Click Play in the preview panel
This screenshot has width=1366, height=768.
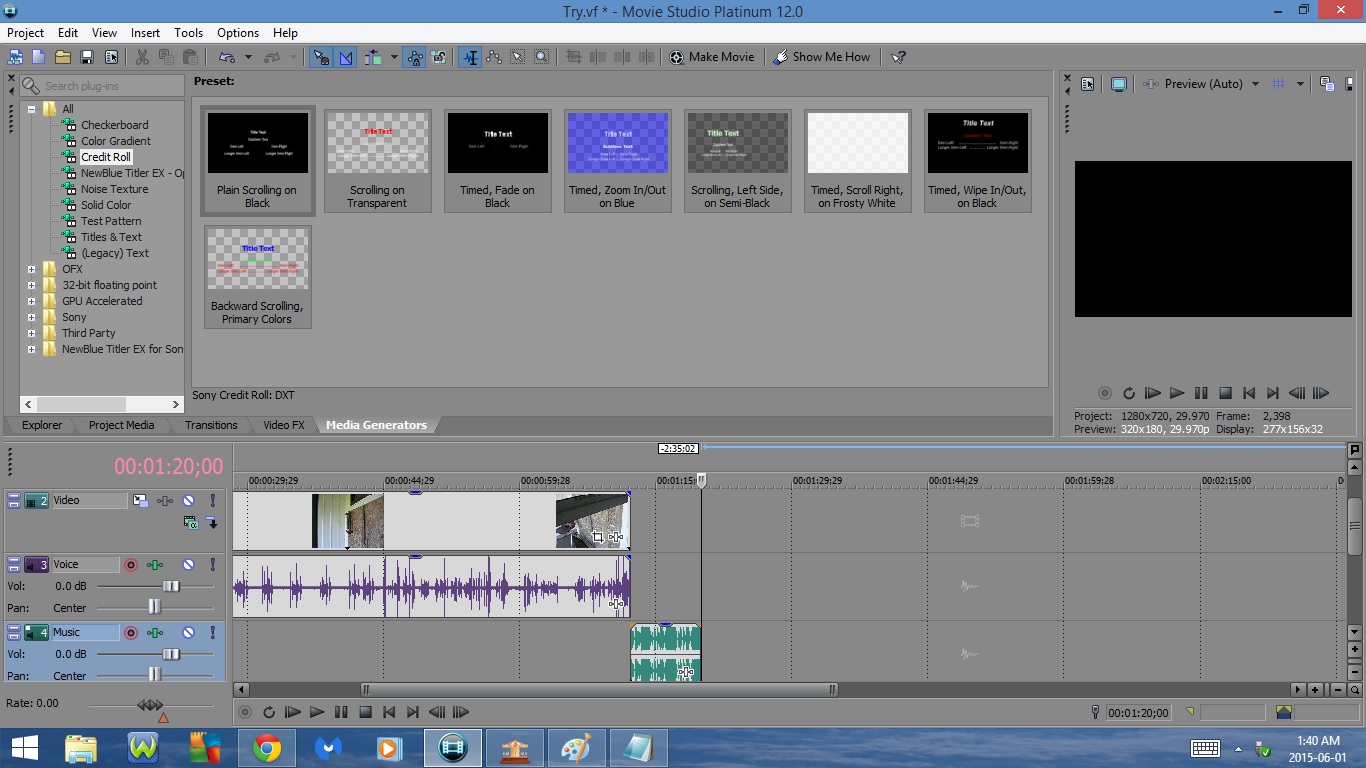pyautogui.click(x=1177, y=394)
